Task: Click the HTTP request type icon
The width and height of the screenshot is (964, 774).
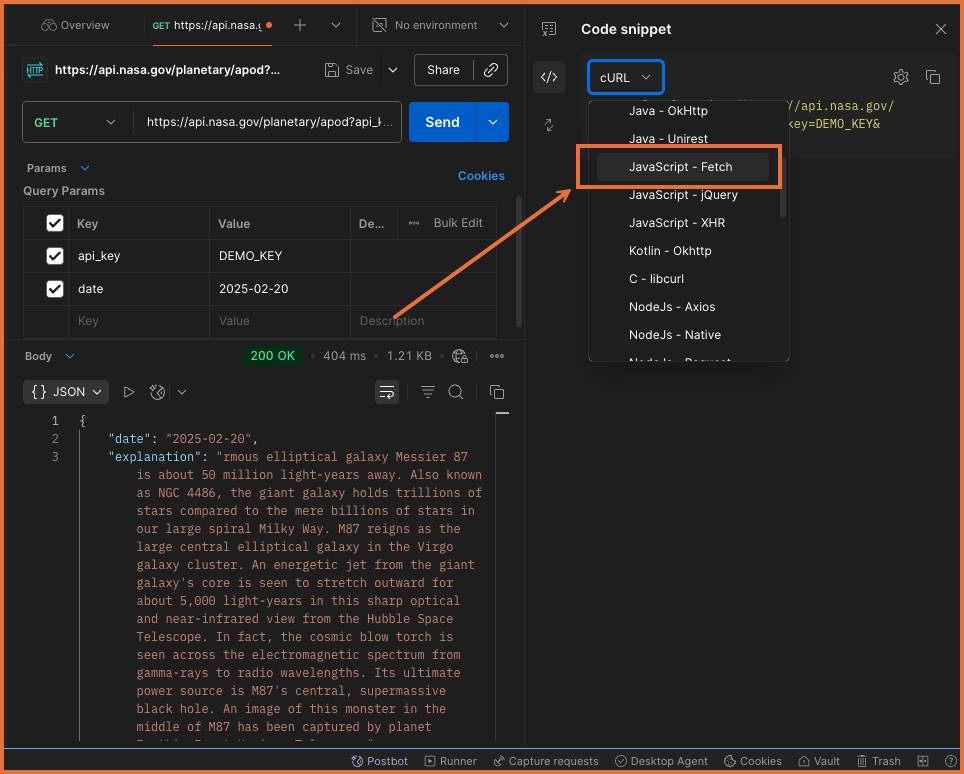Action: point(34,70)
